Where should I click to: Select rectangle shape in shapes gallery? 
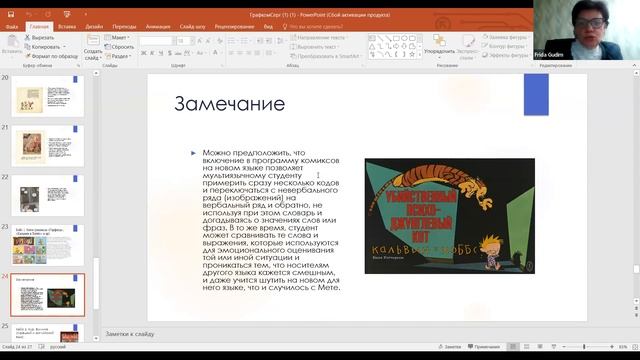[x=396, y=38]
